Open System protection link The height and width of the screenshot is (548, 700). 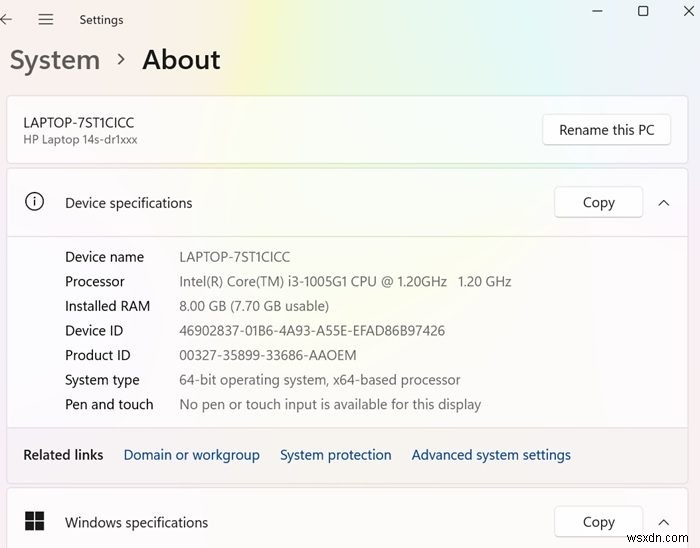[336, 455]
